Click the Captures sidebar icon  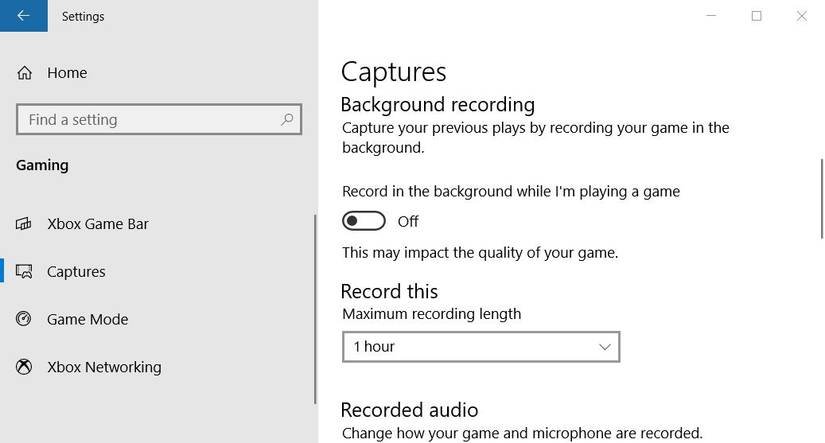25,272
